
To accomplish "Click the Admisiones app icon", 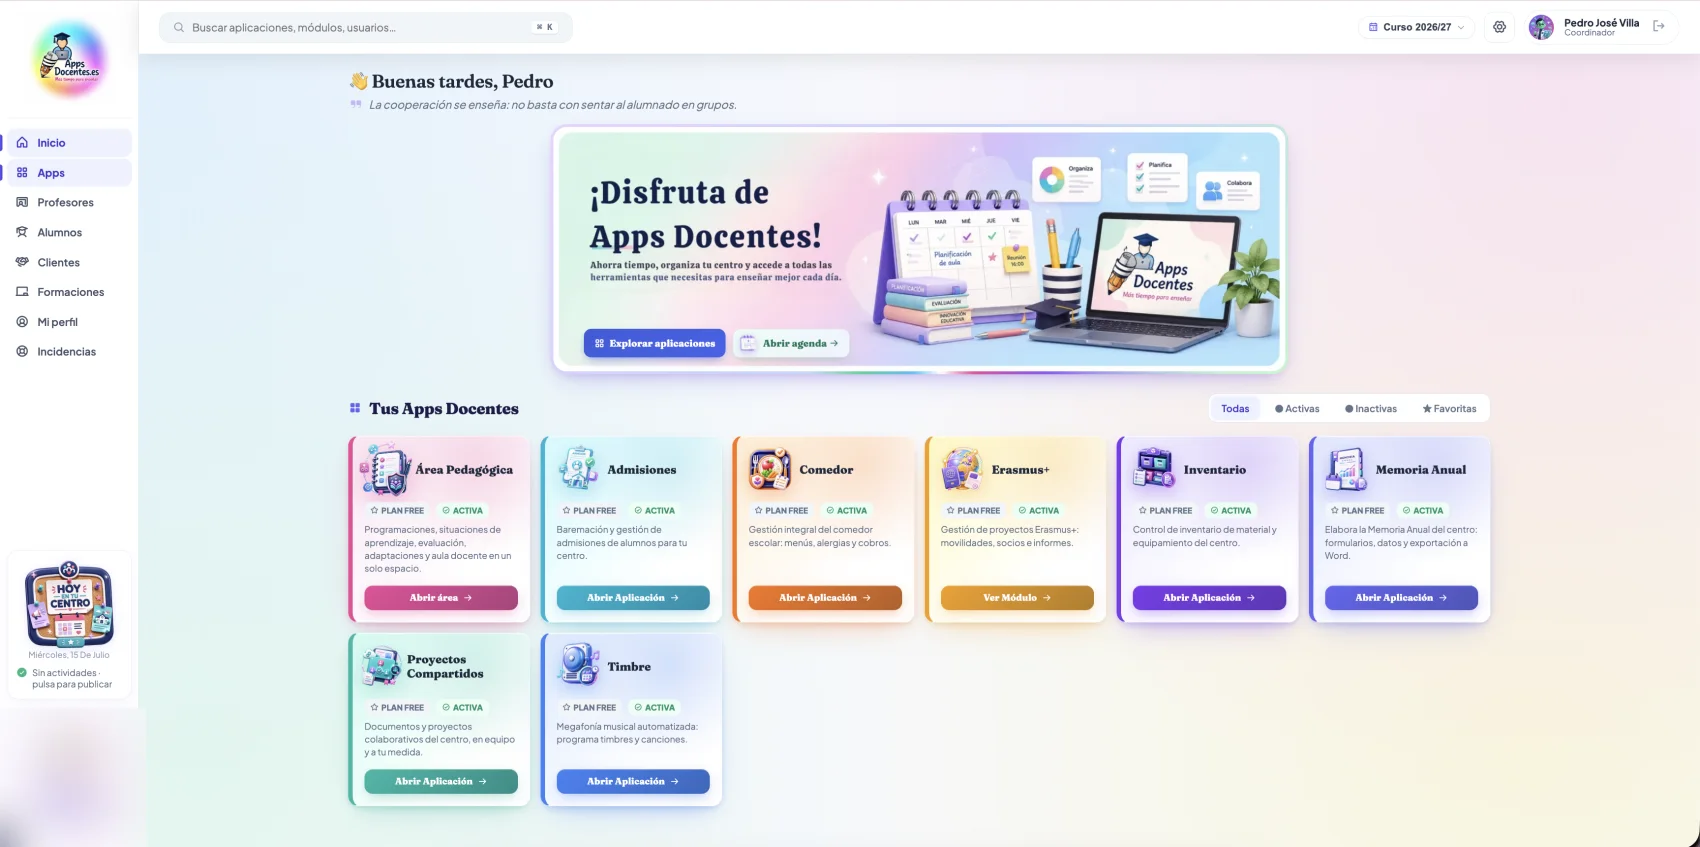I will click(578, 468).
